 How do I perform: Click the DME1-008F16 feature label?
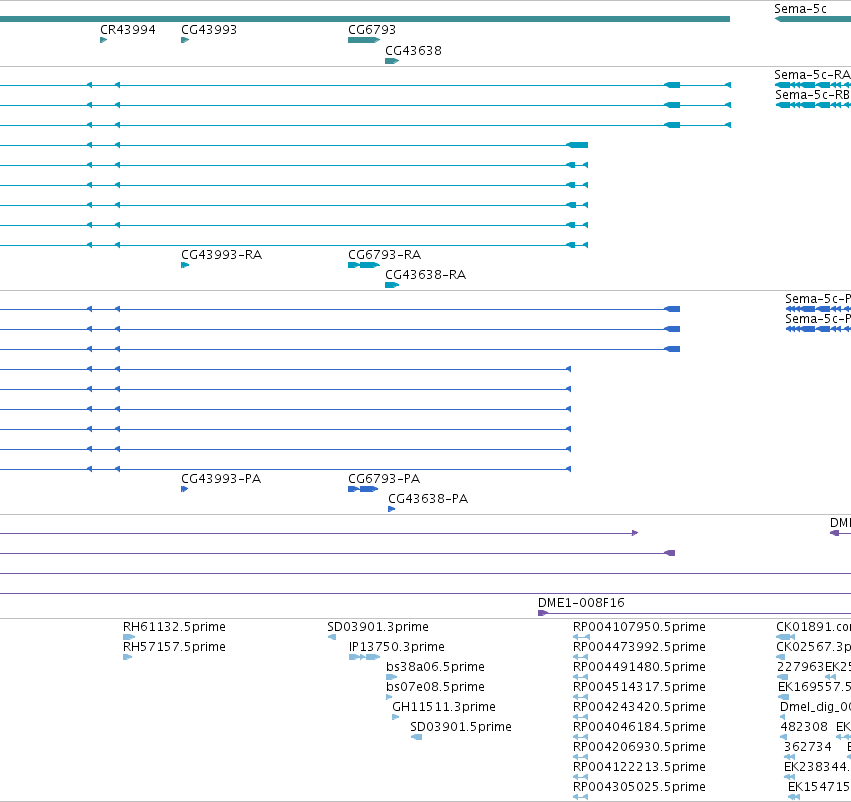(581, 603)
